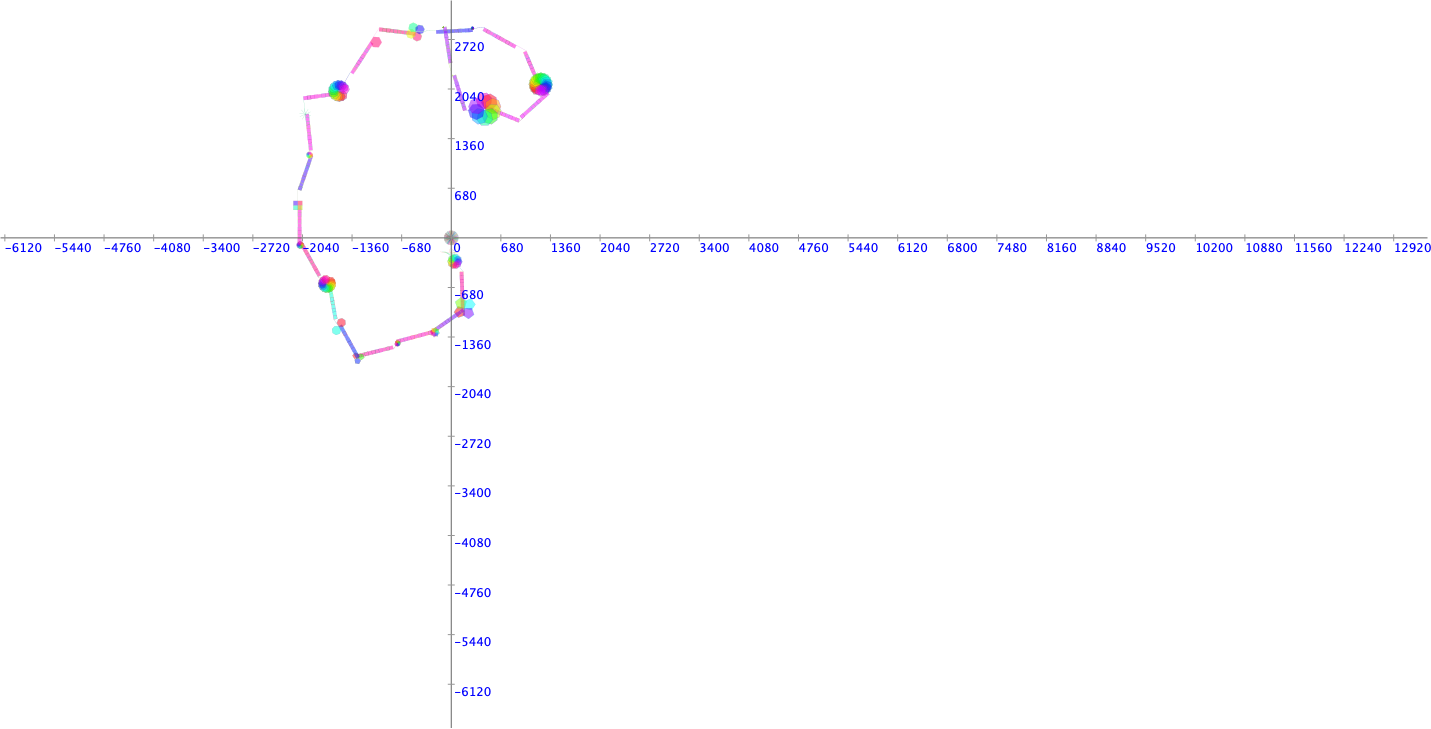Click the 2720 label on the vertical axis

click(x=469, y=47)
